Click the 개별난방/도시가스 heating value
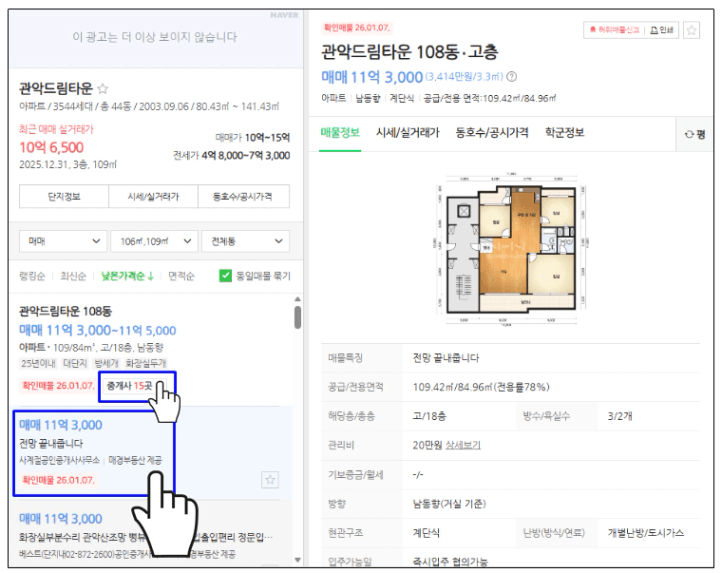 (x=646, y=533)
